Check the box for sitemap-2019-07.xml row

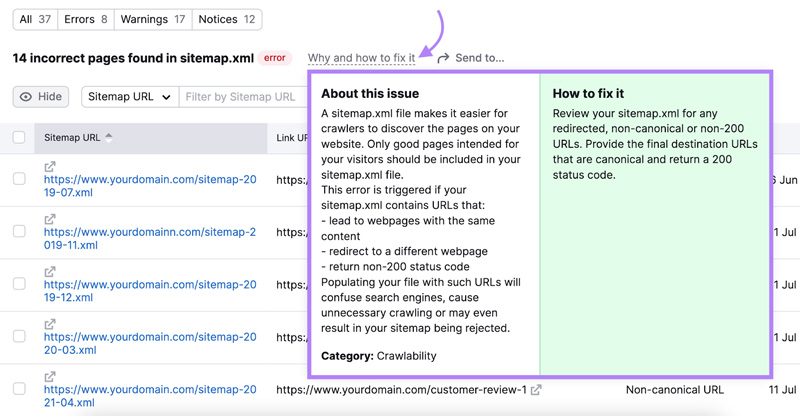coord(19,179)
